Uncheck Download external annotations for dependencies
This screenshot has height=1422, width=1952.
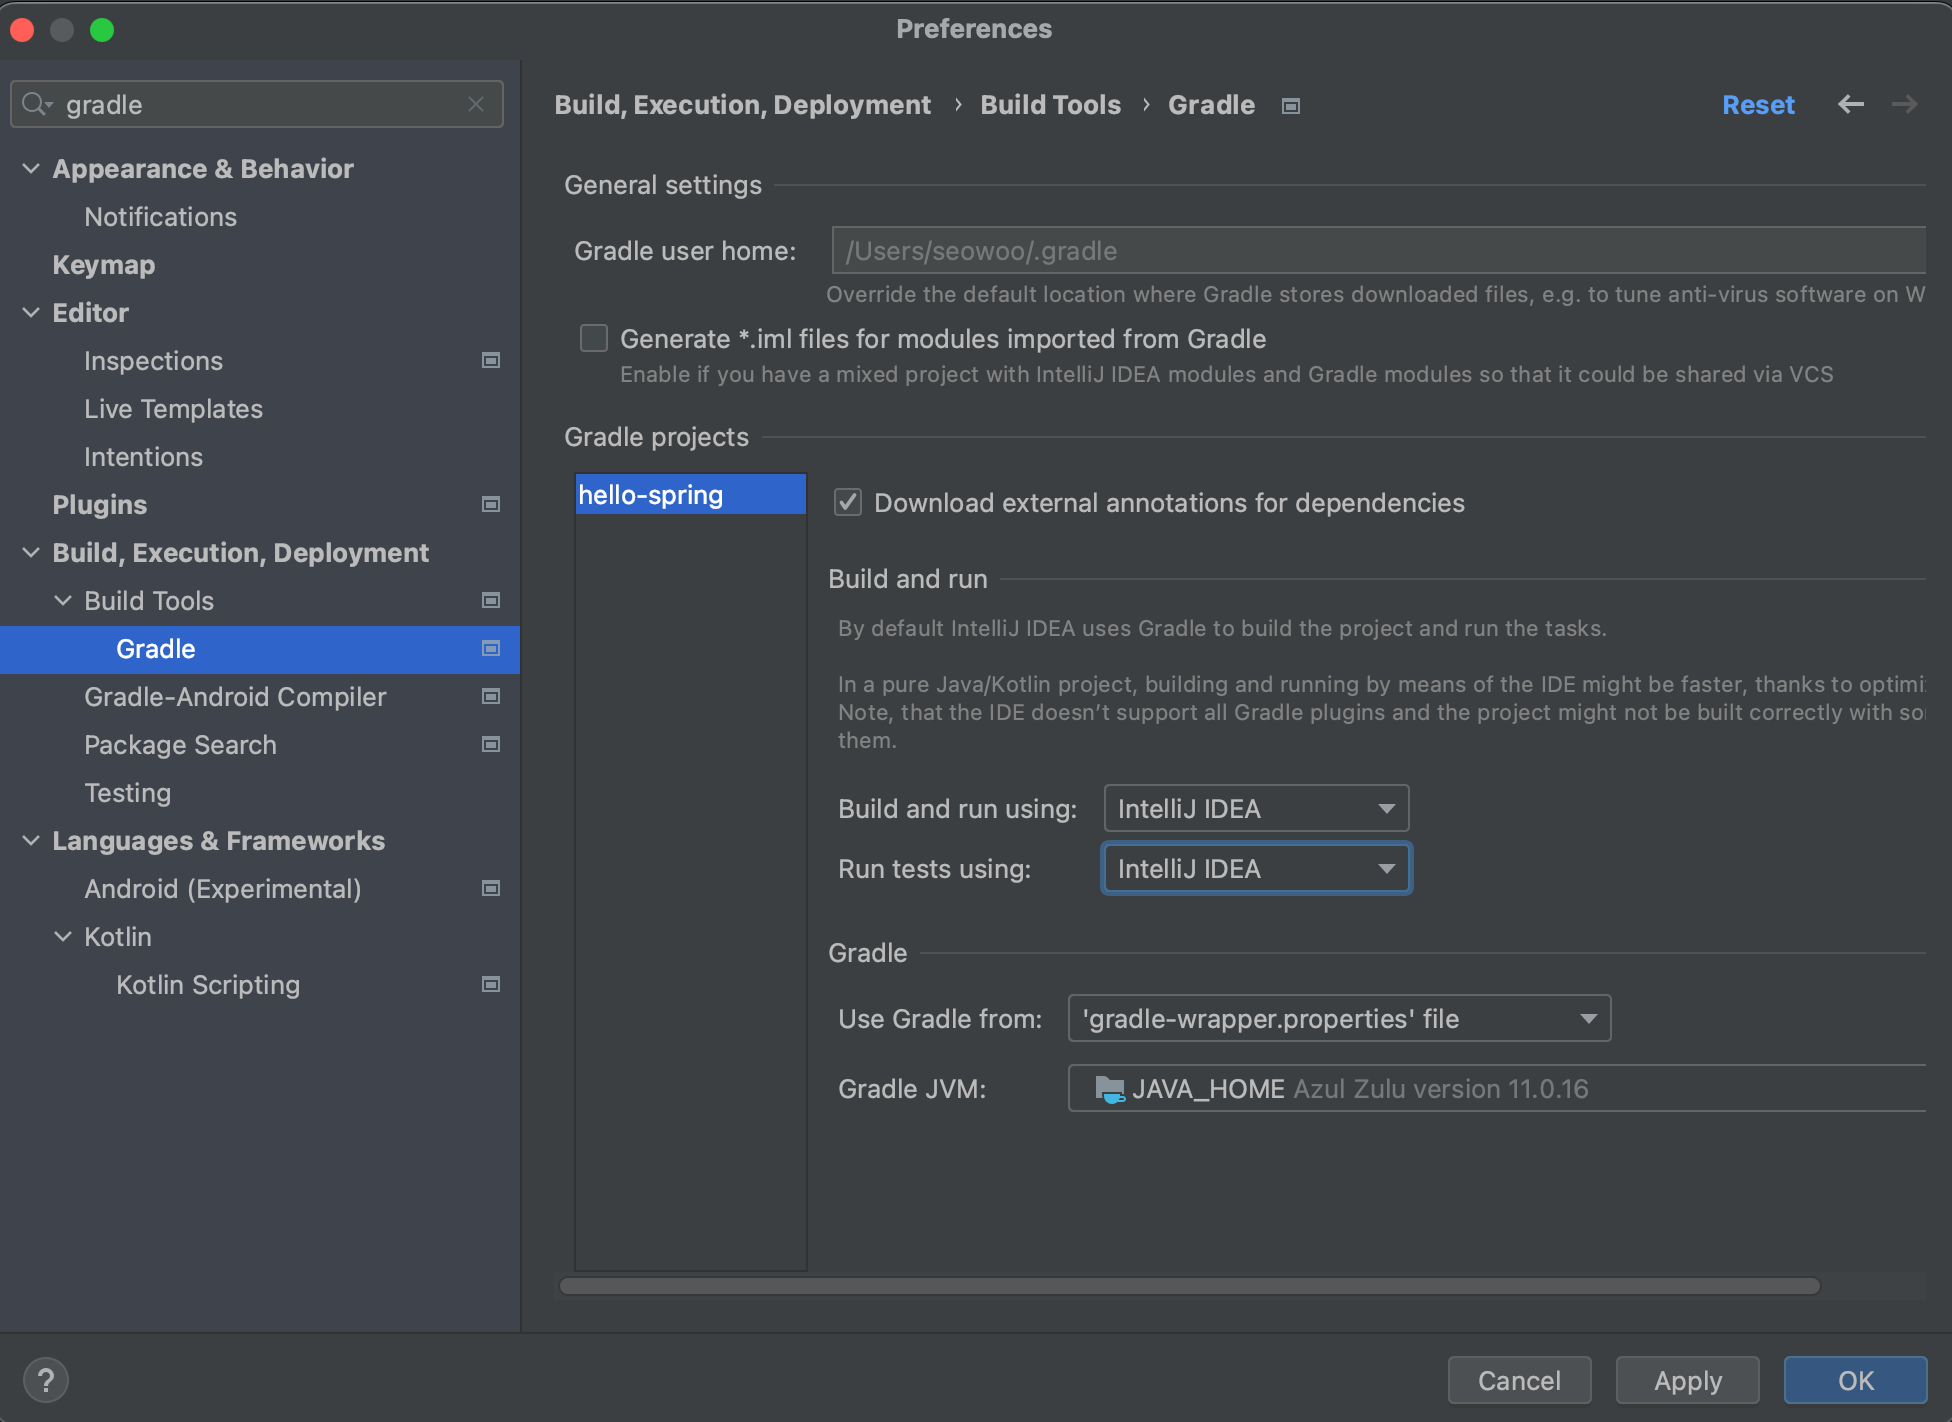pyautogui.click(x=848, y=502)
